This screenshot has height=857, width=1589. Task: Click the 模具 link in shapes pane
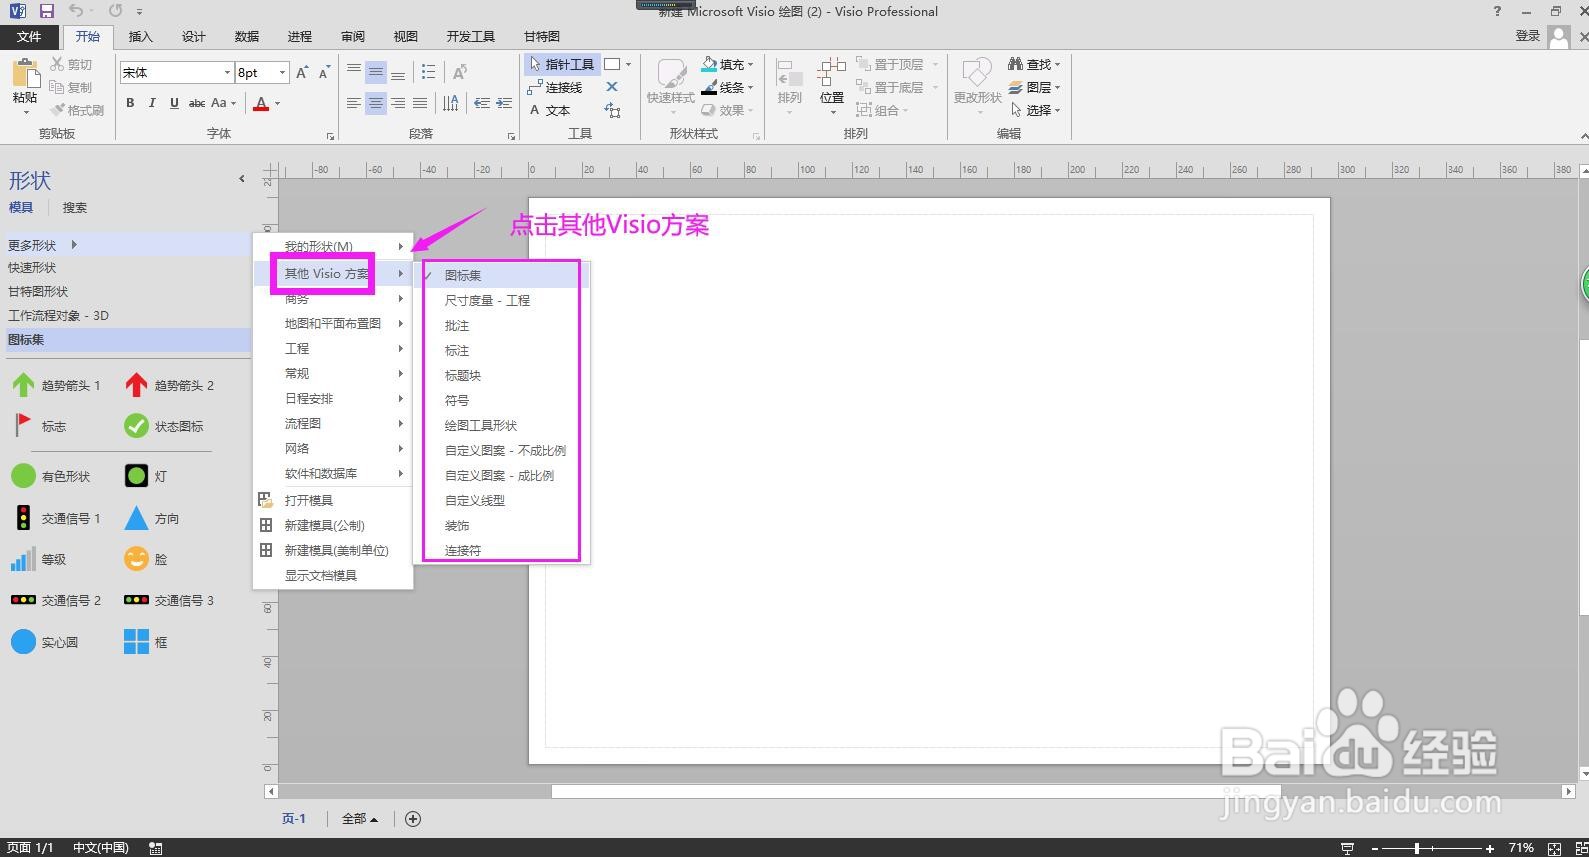coord(21,208)
